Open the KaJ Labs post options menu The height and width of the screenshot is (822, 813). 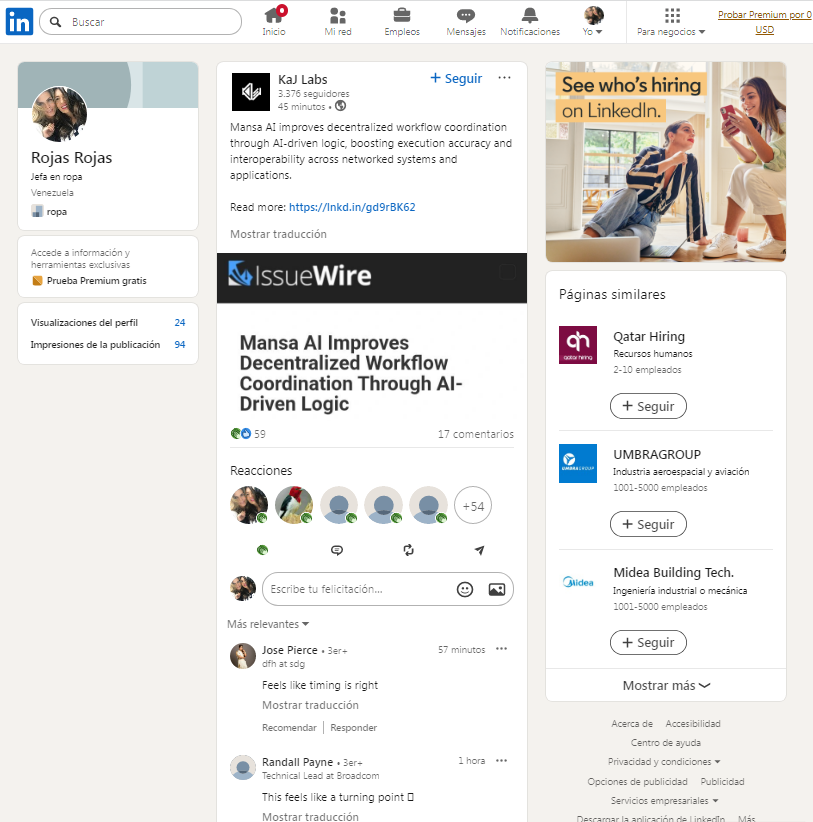click(504, 78)
